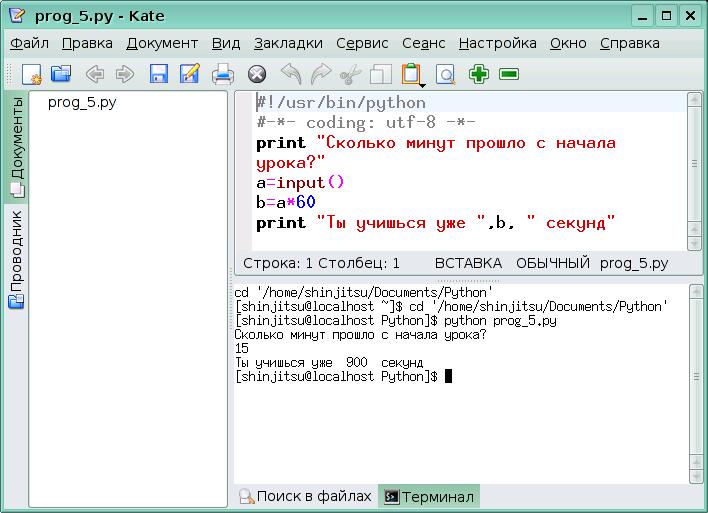Open the Файл menu
This screenshot has width=708, height=513.
click(29, 43)
